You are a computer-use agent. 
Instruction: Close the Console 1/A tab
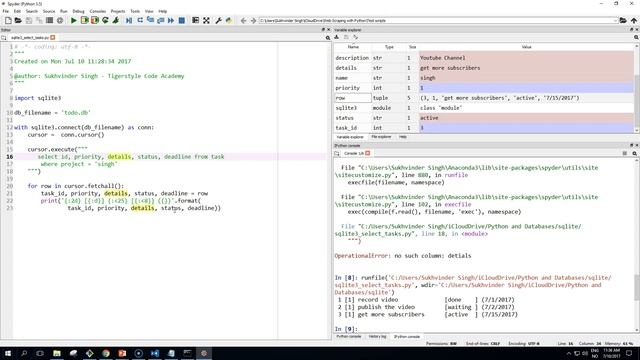tap(368, 153)
